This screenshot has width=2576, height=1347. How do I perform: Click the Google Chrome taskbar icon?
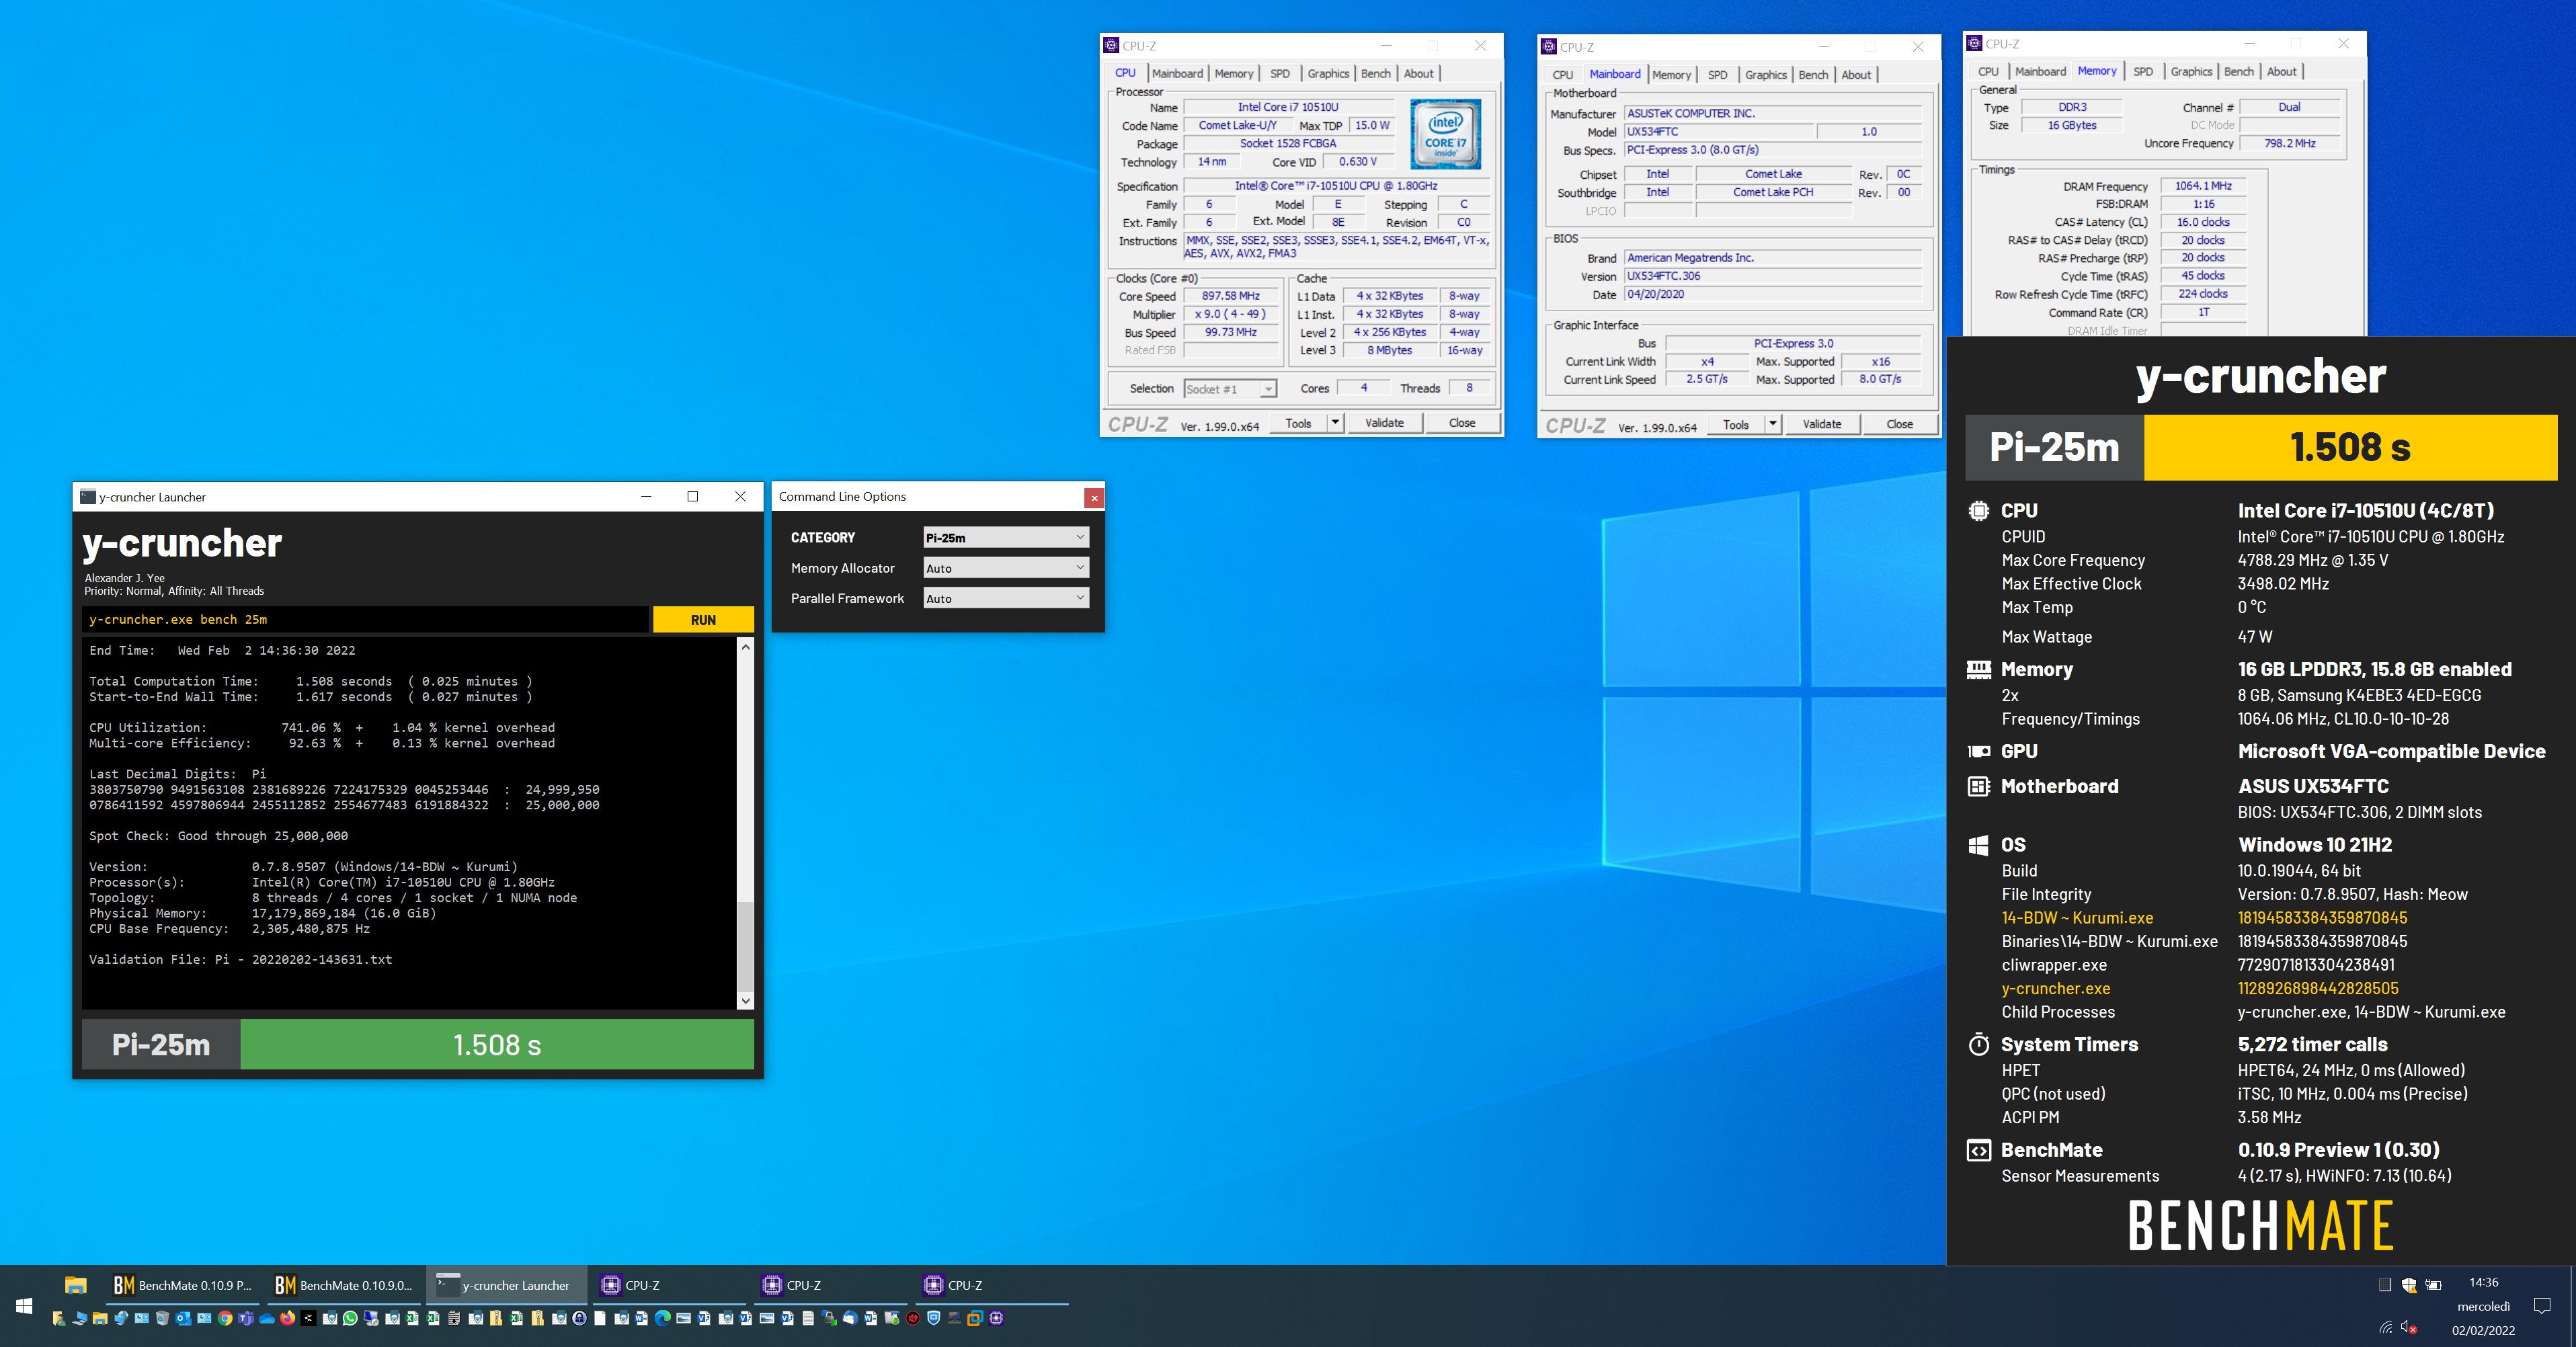[x=225, y=1318]
